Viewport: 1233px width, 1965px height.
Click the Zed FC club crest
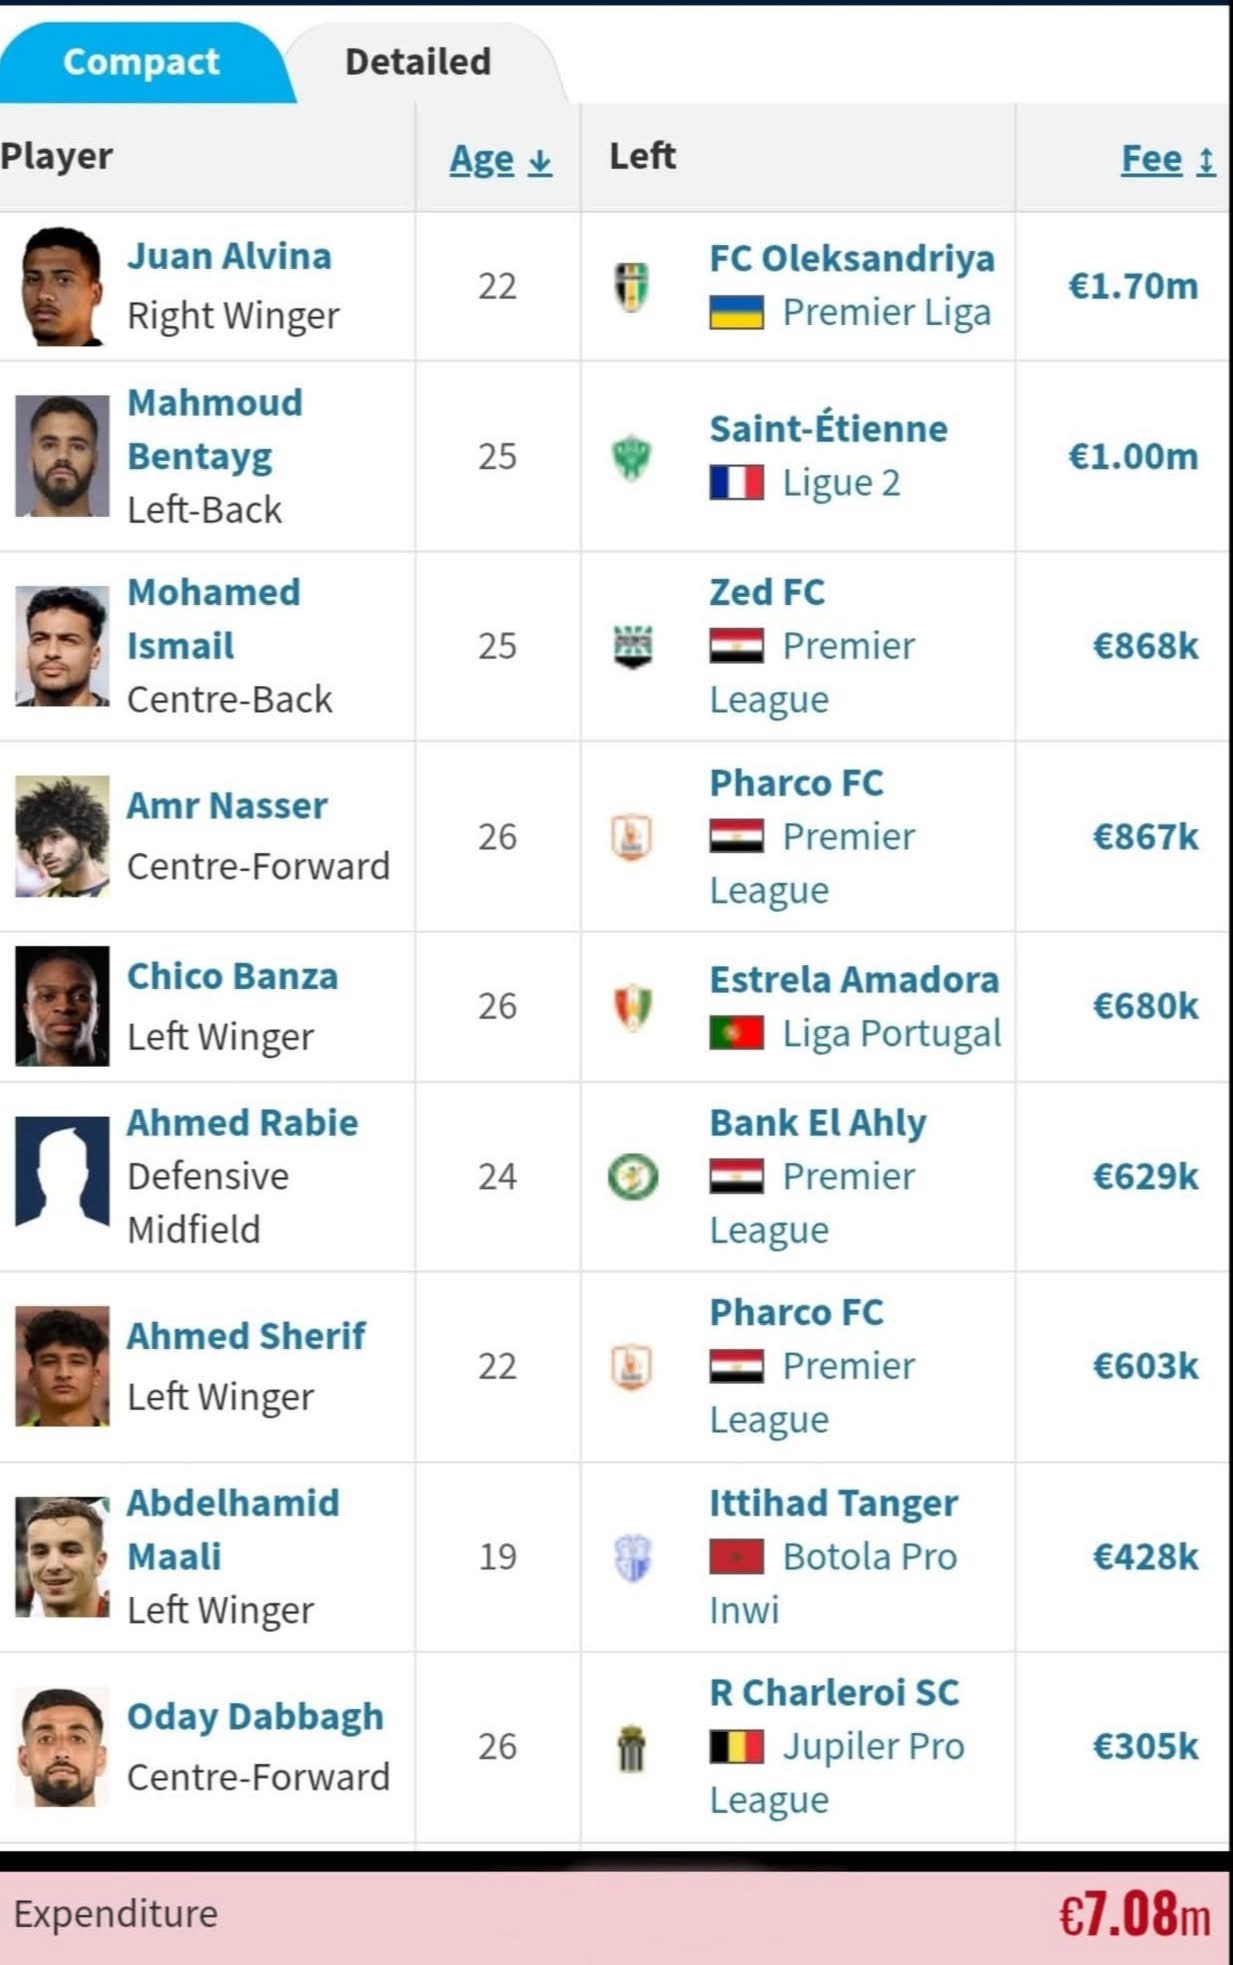pyautogui.click(x=632, y=647)
